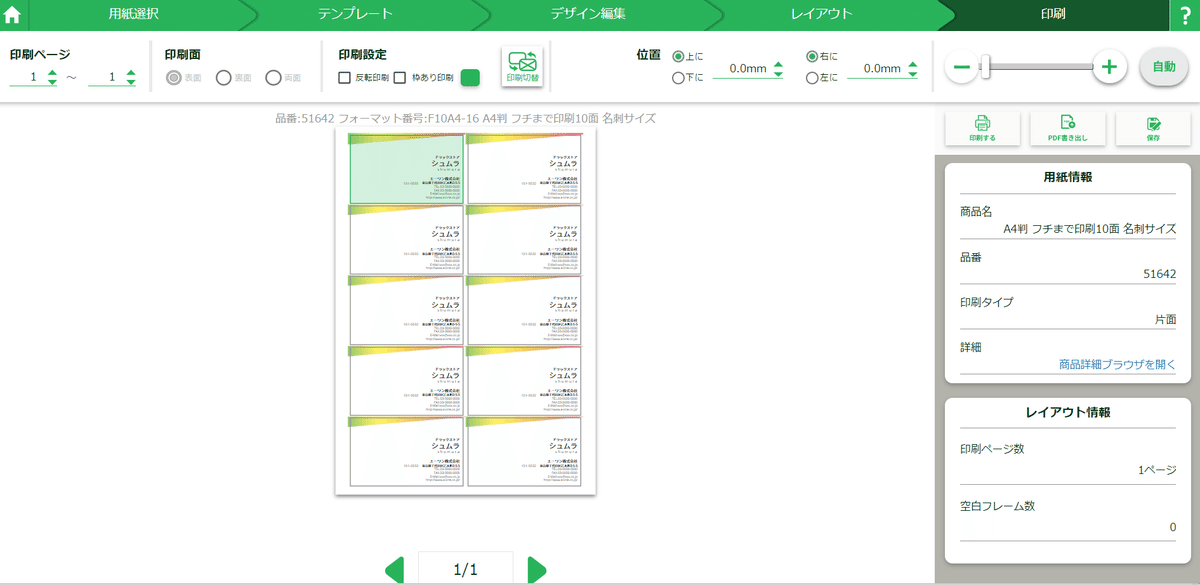Select the 両面 print side radio

tap(273, 77)
